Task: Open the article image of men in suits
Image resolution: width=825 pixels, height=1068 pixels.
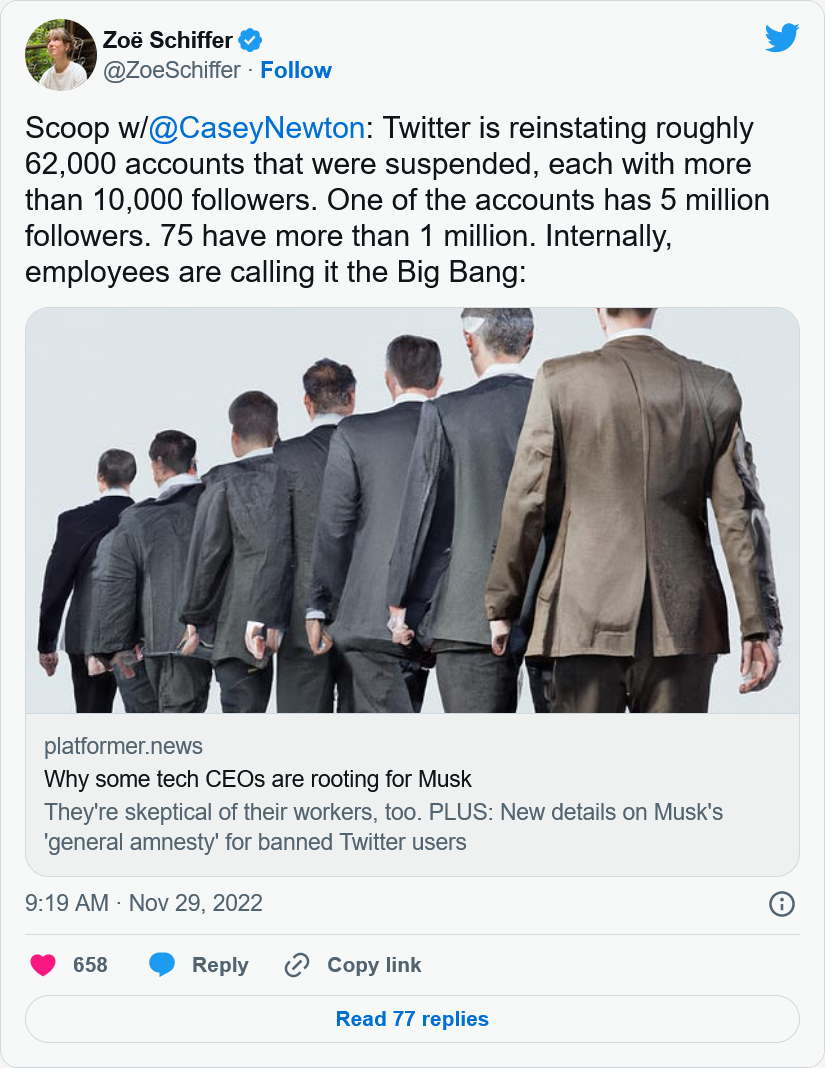Action: click(x=412, y=510)
